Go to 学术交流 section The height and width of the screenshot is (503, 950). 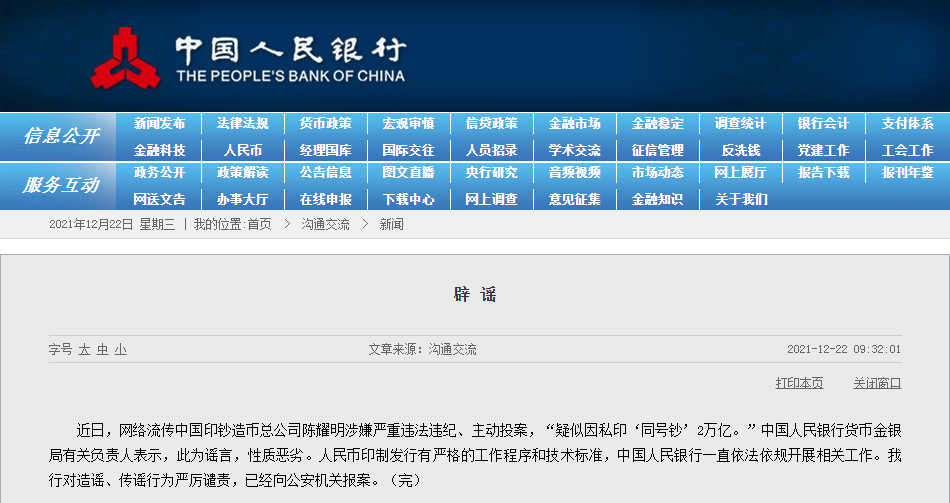coord(574,150)
